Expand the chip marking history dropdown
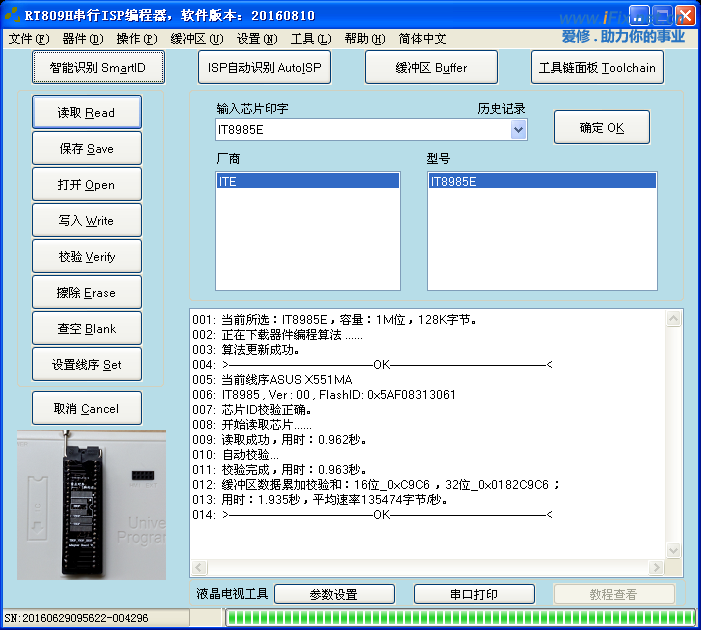Image resolution: width=701 pixels, height=630 pixels. click(x=518, y=130)
